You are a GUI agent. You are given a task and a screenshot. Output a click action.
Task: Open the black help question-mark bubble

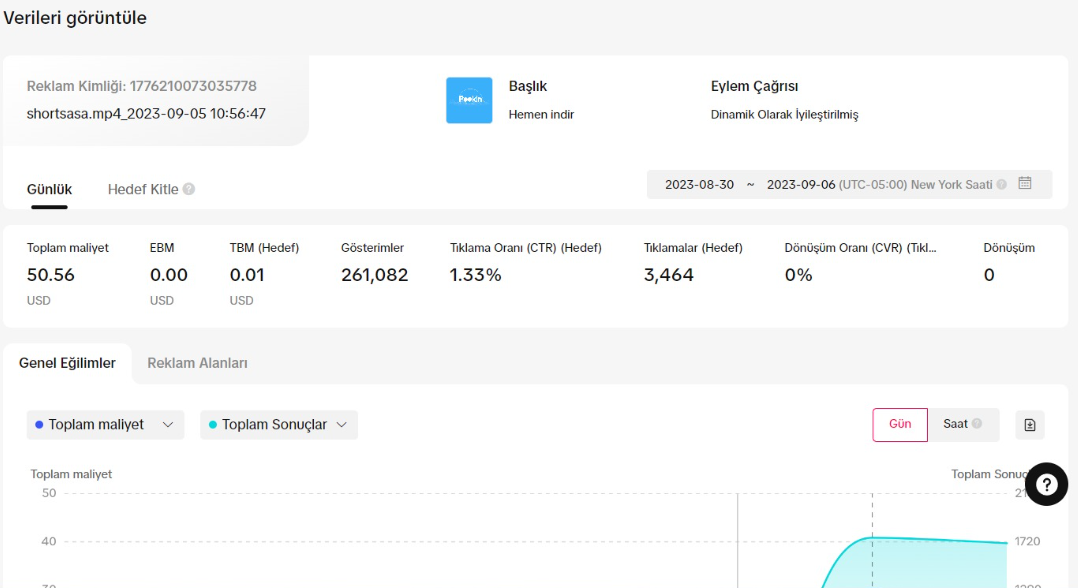click(x=1046, y=484)
